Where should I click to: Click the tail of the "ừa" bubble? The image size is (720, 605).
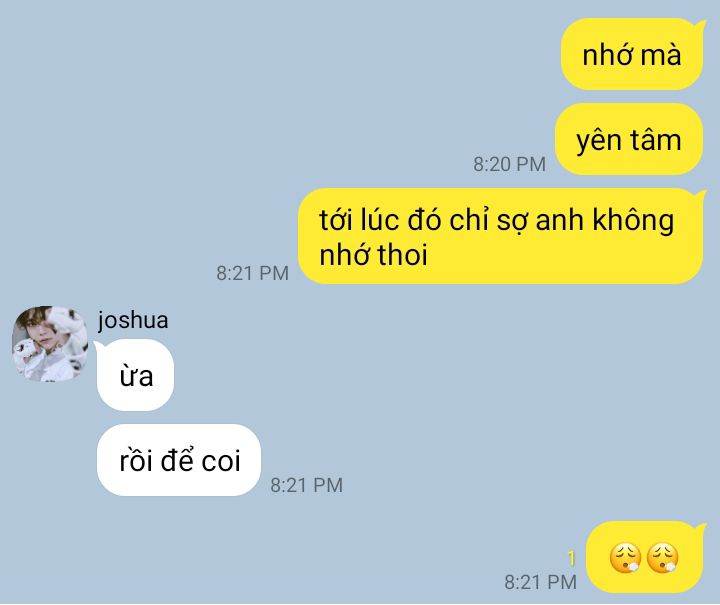(98, 345)
